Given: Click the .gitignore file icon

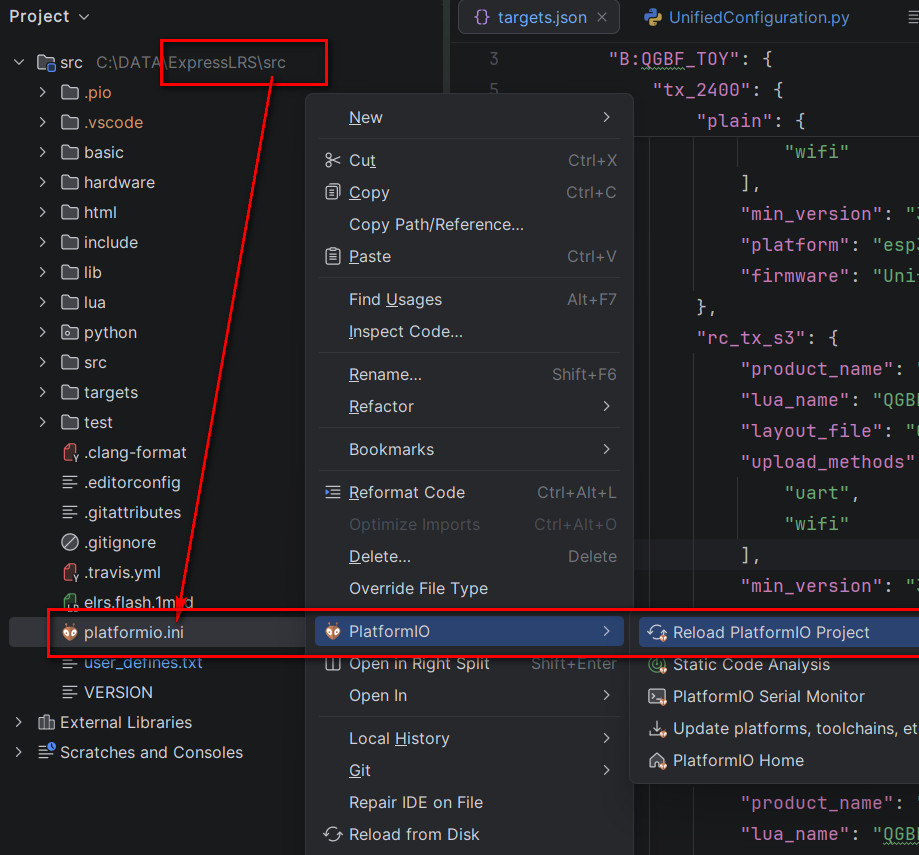Looking at the screenshot, I should (x=70, y=542).
